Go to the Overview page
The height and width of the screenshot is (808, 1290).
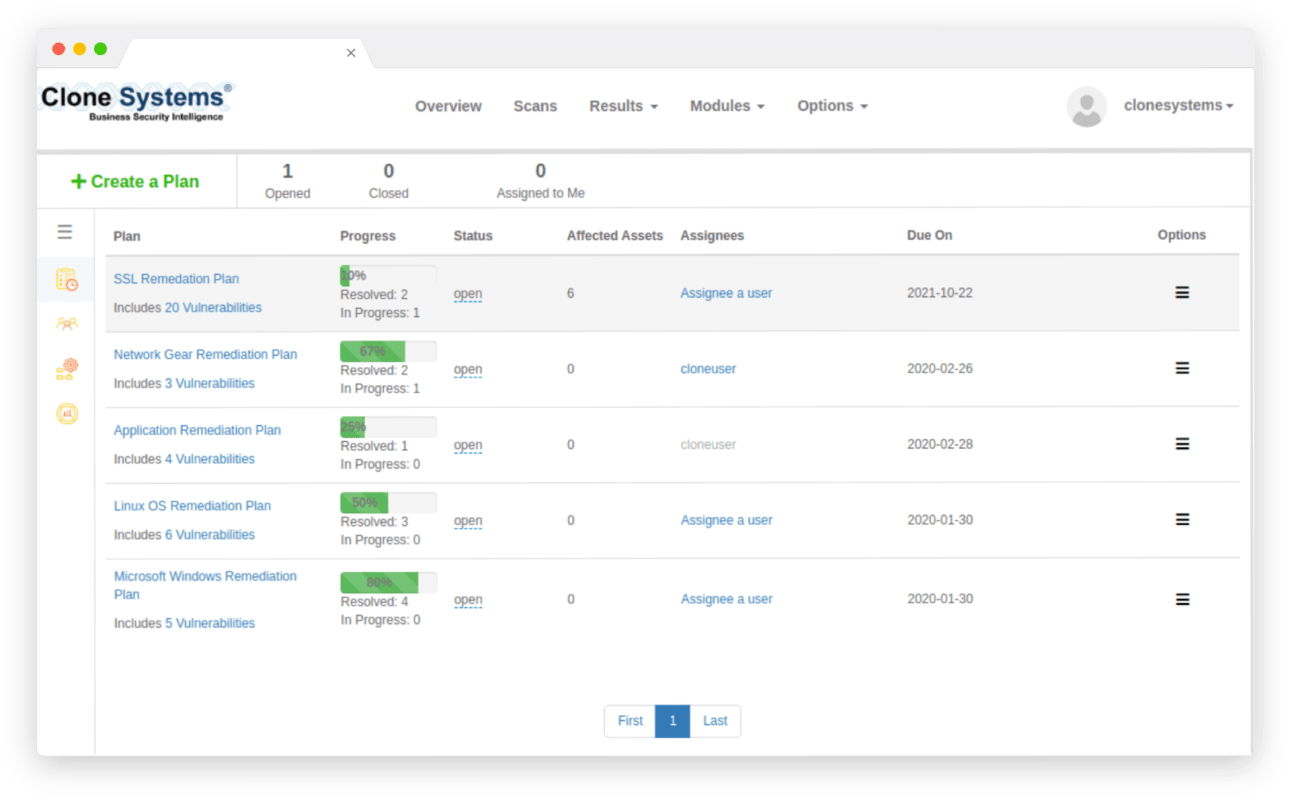(448, 106)
